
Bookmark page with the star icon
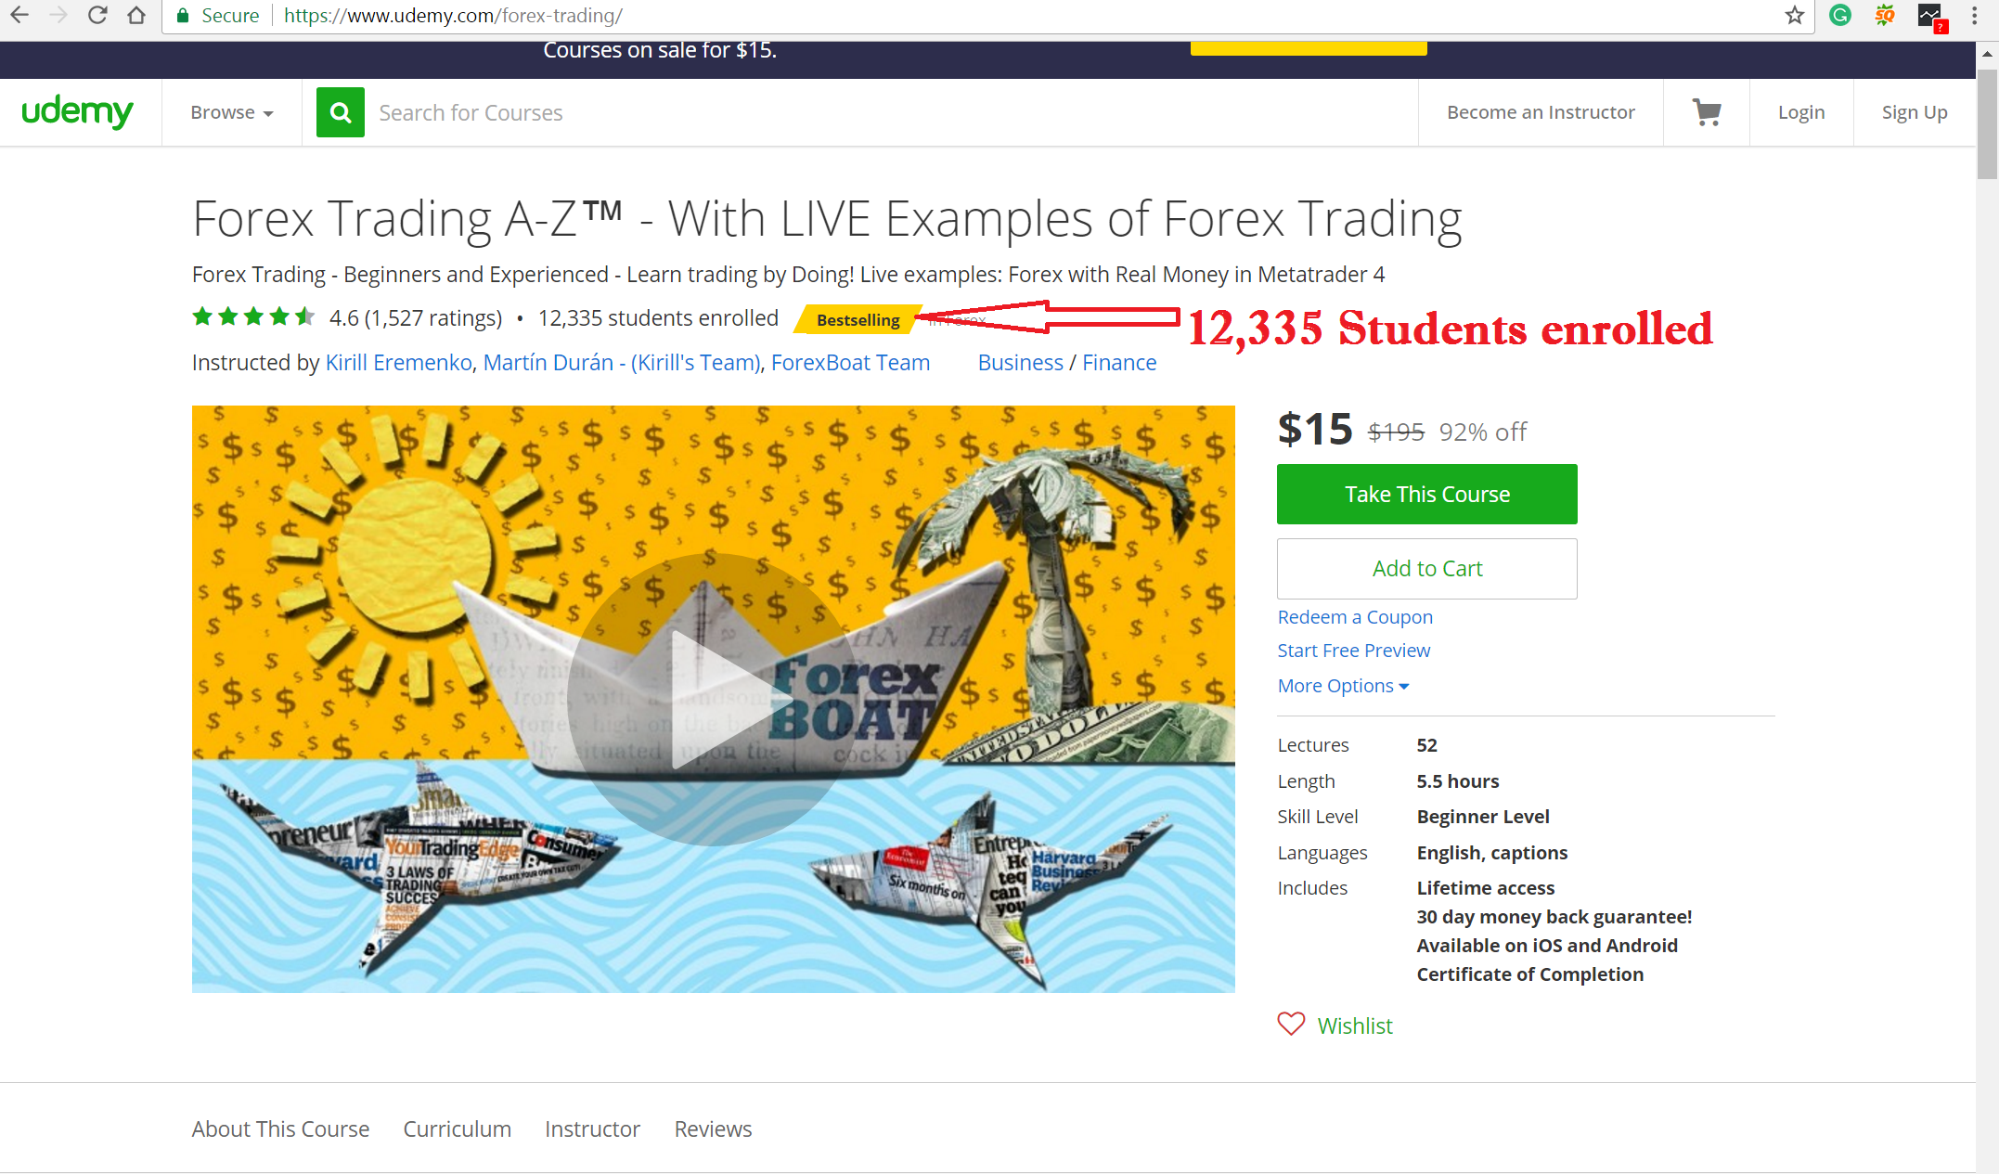(x=1794, y=15)
